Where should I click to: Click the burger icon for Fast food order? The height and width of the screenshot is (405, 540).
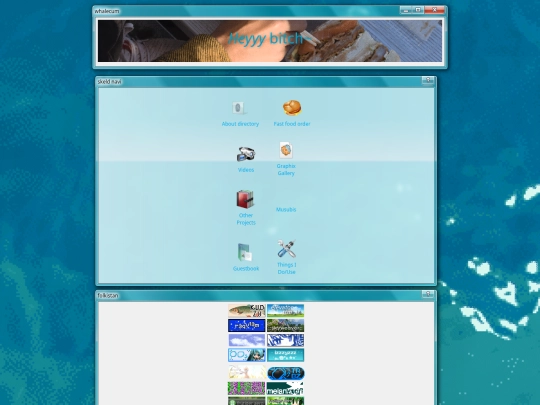[x=292, y=108]
